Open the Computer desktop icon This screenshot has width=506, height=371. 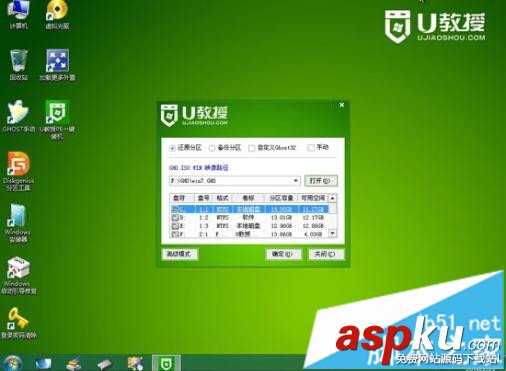click(18, 15)
